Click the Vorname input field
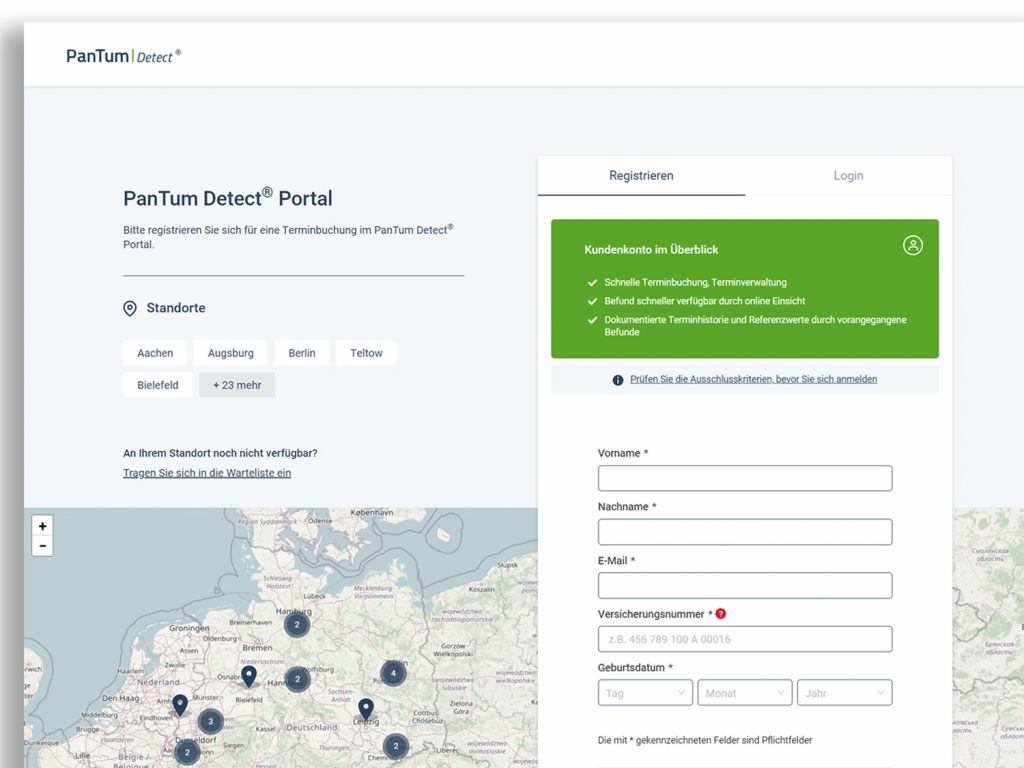 [744, 478]
